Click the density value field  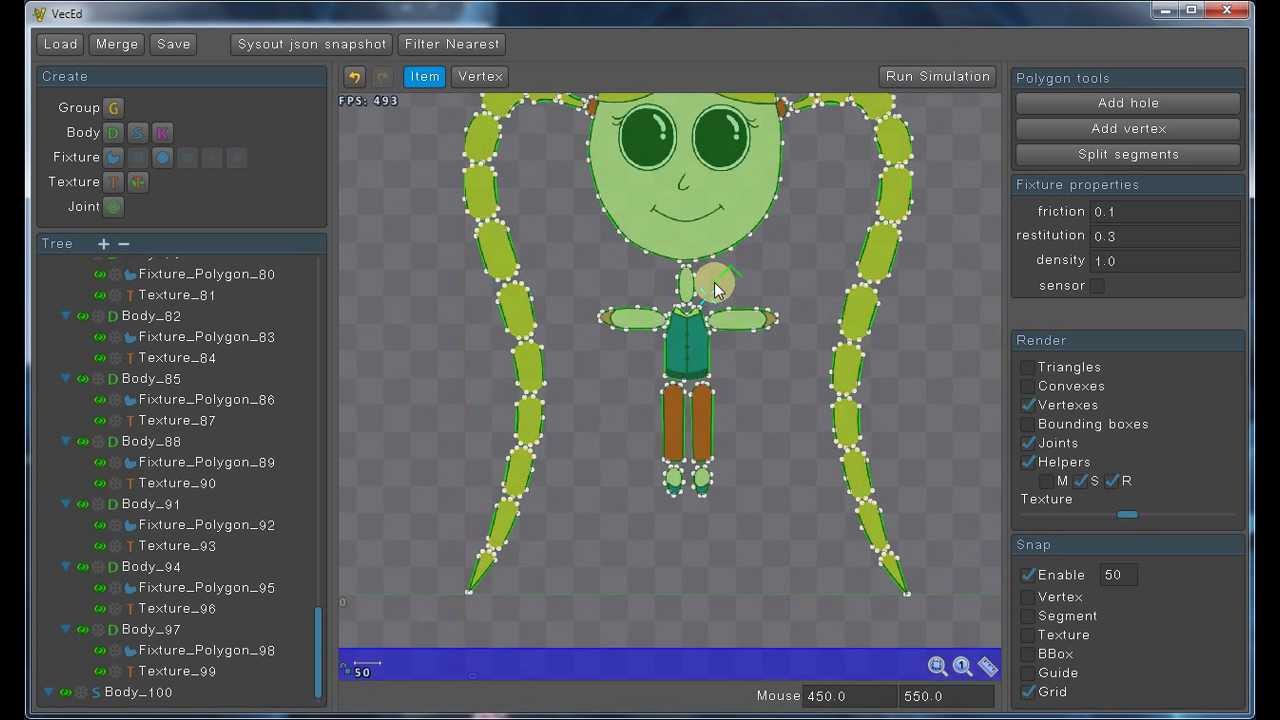[x=1165, y=261]
